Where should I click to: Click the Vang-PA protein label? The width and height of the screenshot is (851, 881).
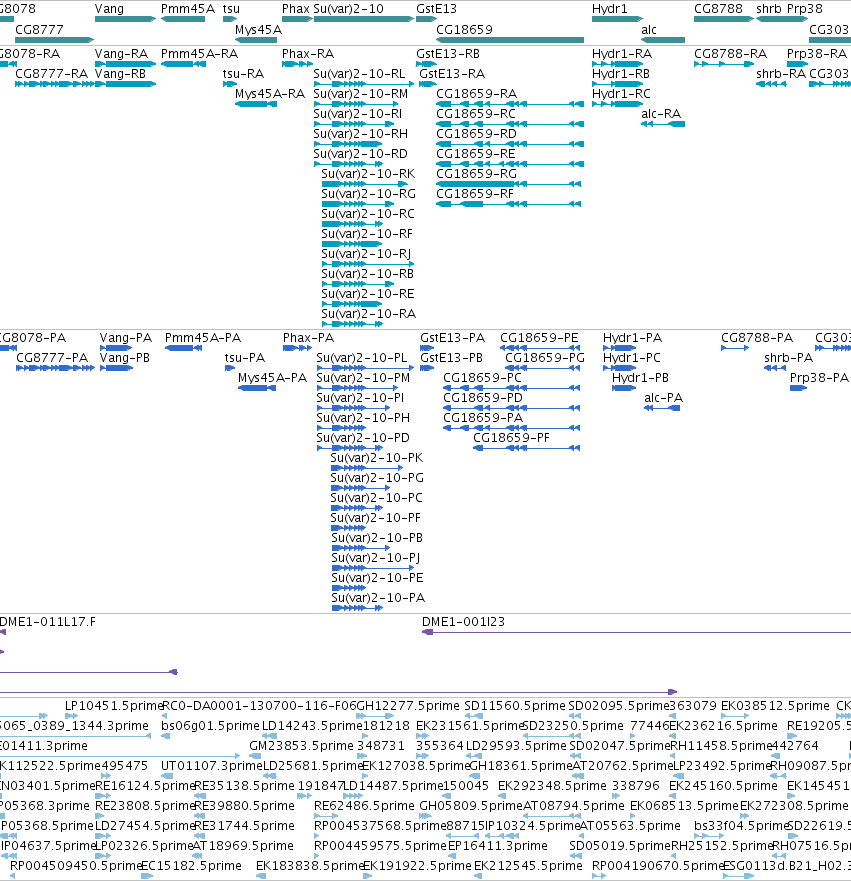[x=126, y=338]
